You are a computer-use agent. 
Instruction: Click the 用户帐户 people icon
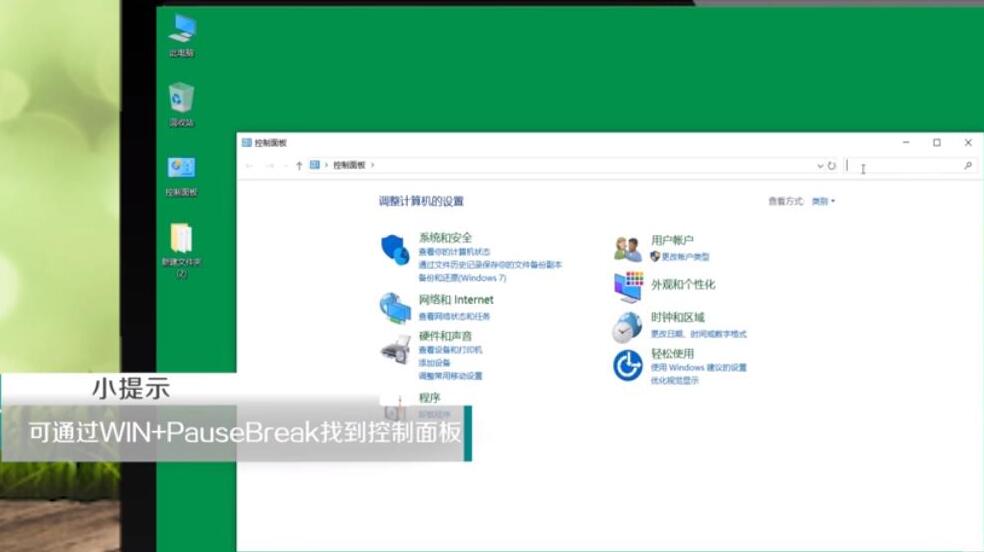coord(627,249)
